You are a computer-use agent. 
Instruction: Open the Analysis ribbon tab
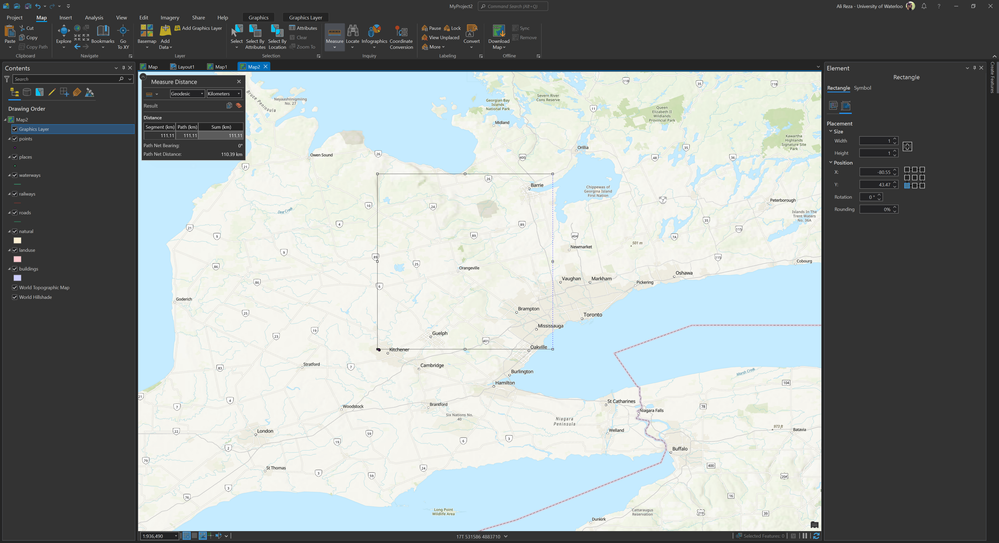pyautogui.click(x=94, y=17)
